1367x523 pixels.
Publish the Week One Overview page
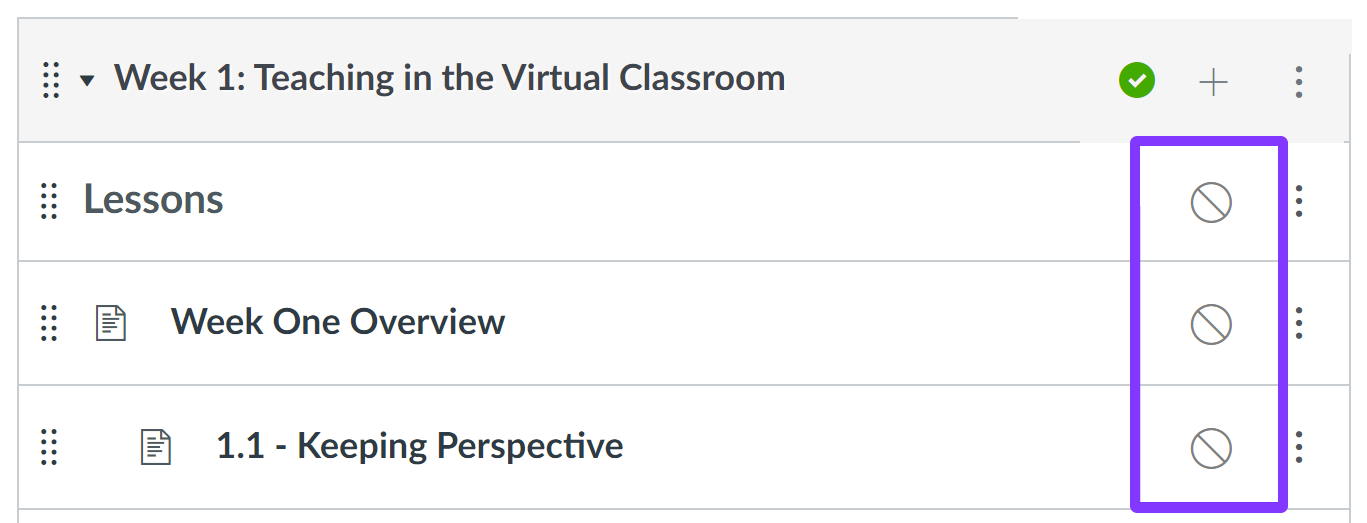[x=1211, y=325]
